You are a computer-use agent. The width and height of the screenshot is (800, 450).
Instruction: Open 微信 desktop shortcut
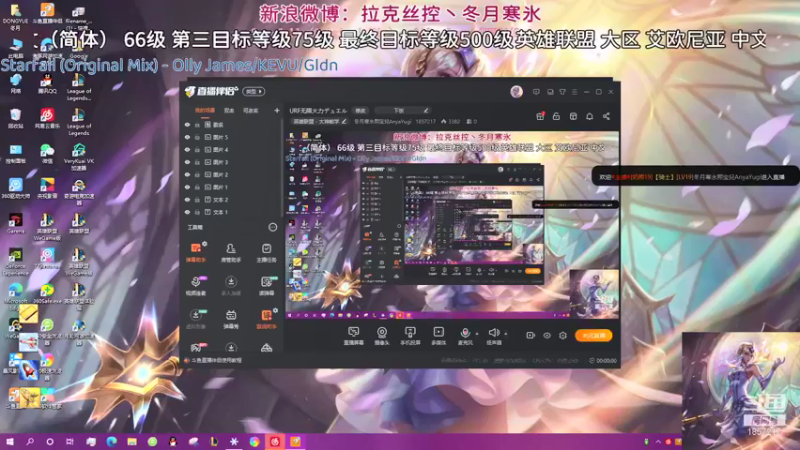[47, 153]
